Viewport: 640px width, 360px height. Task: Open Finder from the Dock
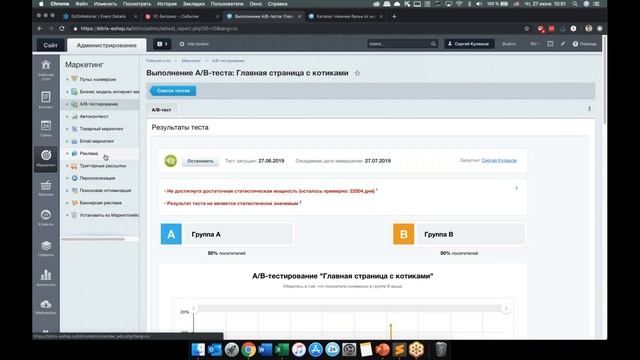click(198, 350)
